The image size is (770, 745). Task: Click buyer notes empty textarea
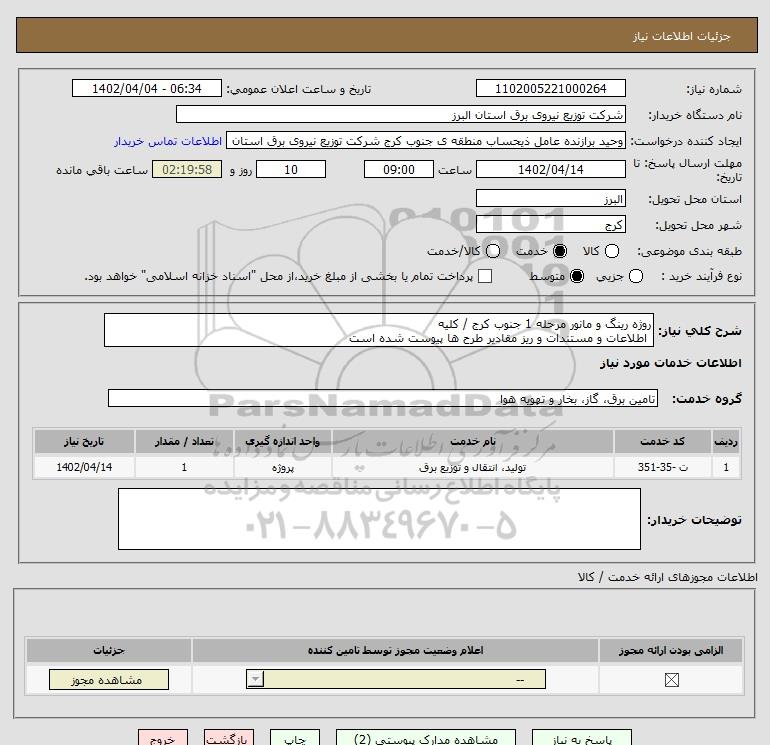coord(379,519)
